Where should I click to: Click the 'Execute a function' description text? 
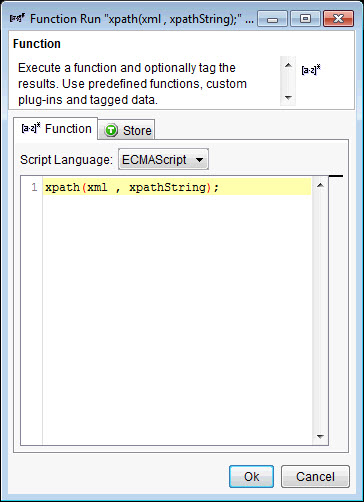click(132, 84)
